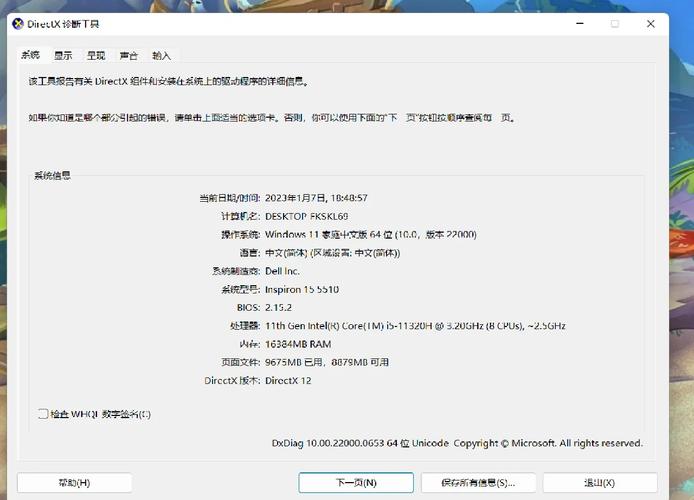Minimize the DirectX diagnostic window
Screen dimensions: 694x500
[x=580, y=23]
